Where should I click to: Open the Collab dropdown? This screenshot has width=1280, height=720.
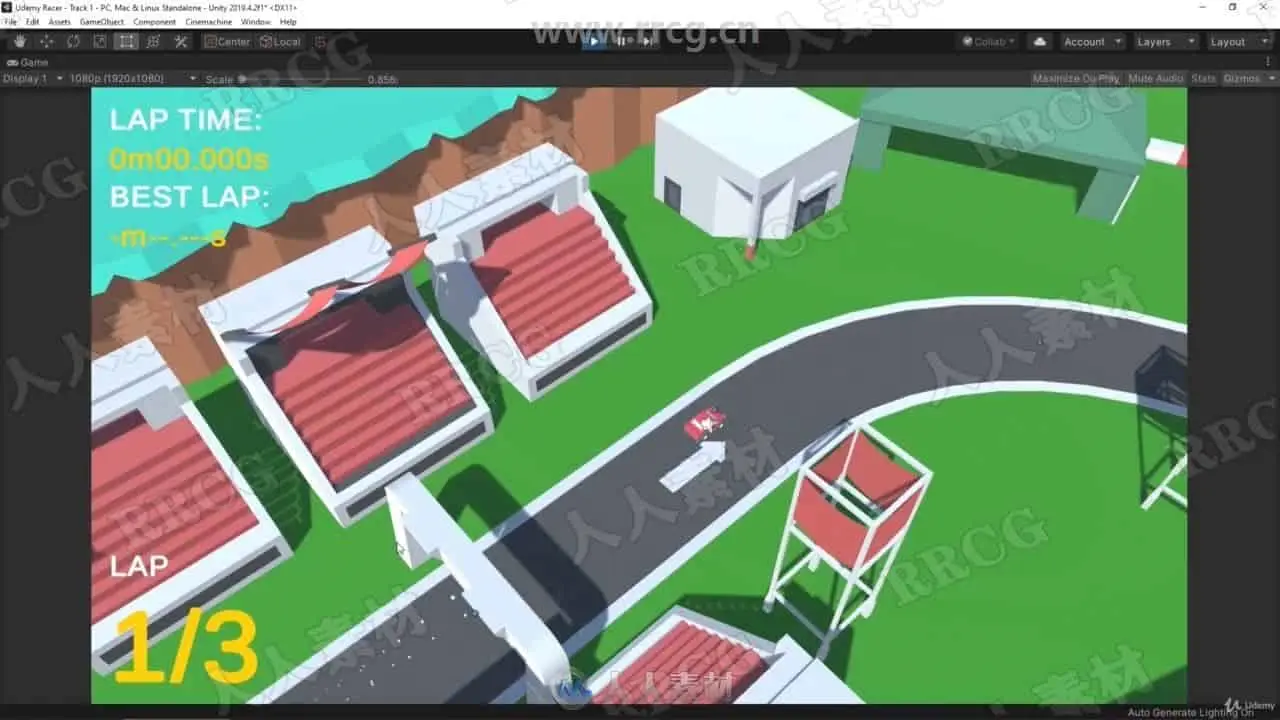point(988,42)
